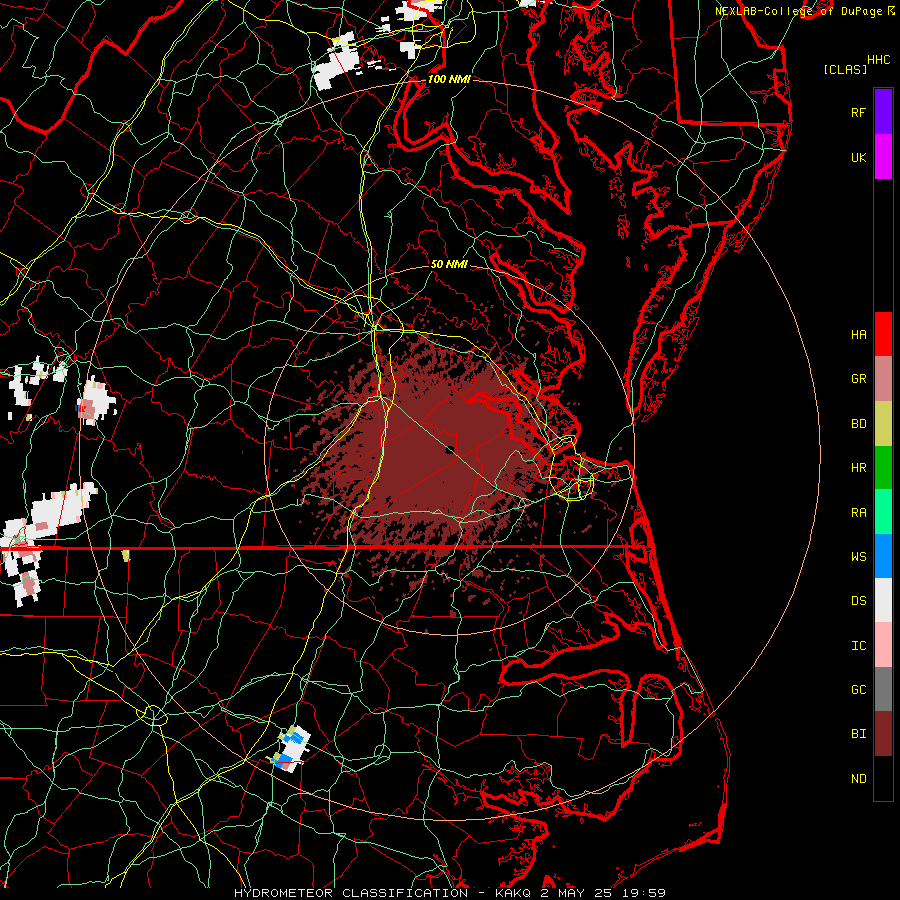Select the GR graupel color swatch
Image resolution: width=900 pixels, height=900 pixels.
click(883, 379)
